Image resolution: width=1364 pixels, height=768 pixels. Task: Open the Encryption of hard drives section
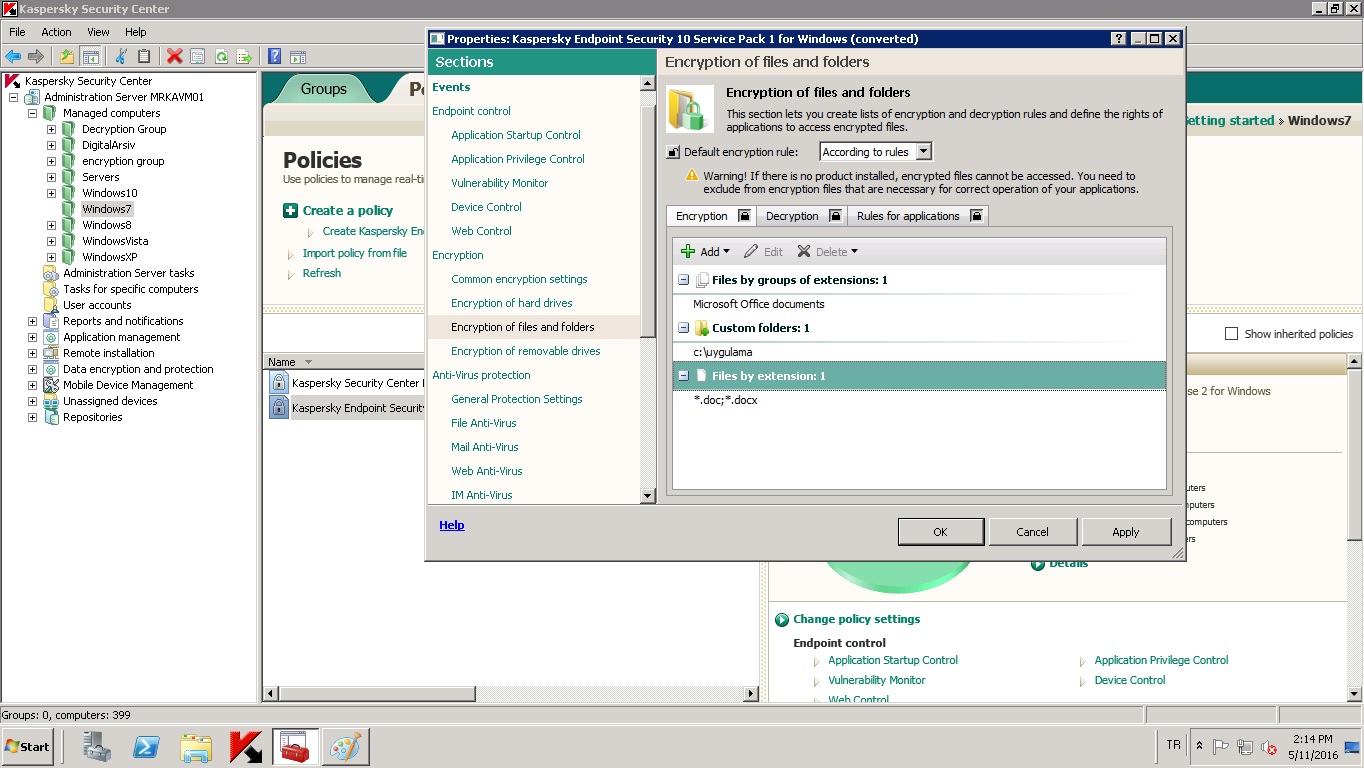(x=511, y=303)
